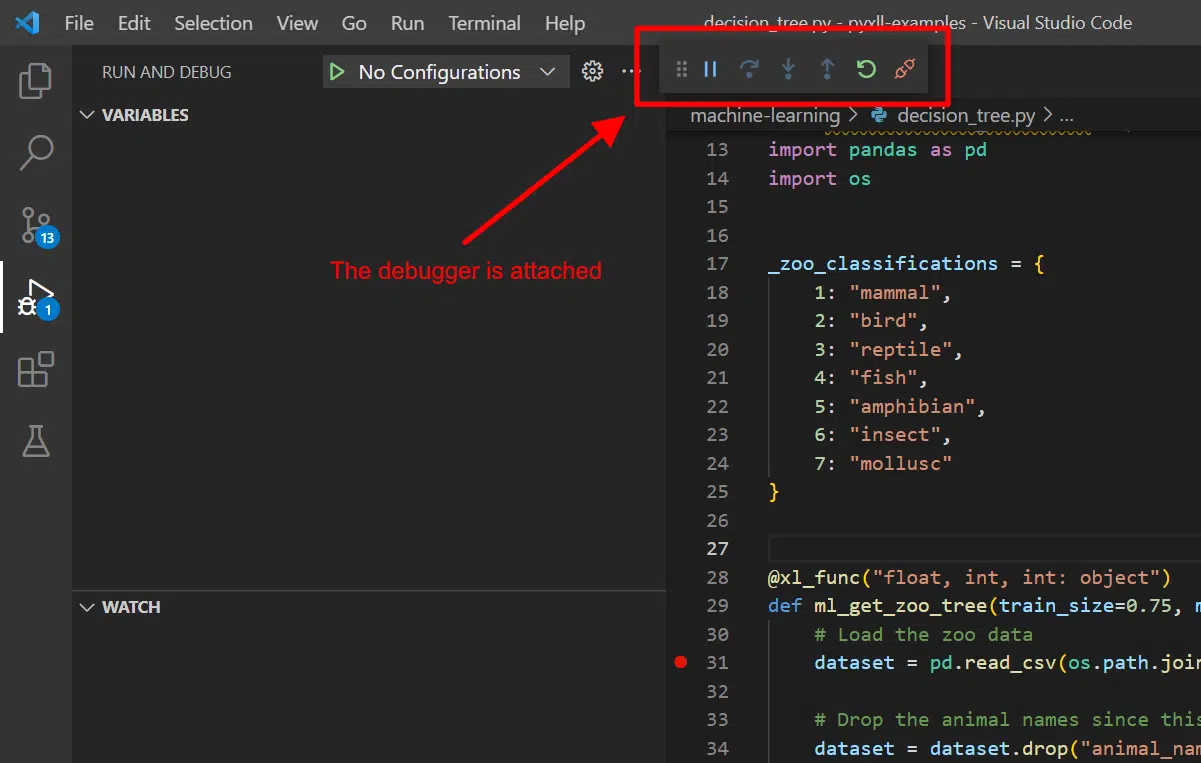
Task: Click the "bird" string in the code
Action: click(x=883, y=321)
